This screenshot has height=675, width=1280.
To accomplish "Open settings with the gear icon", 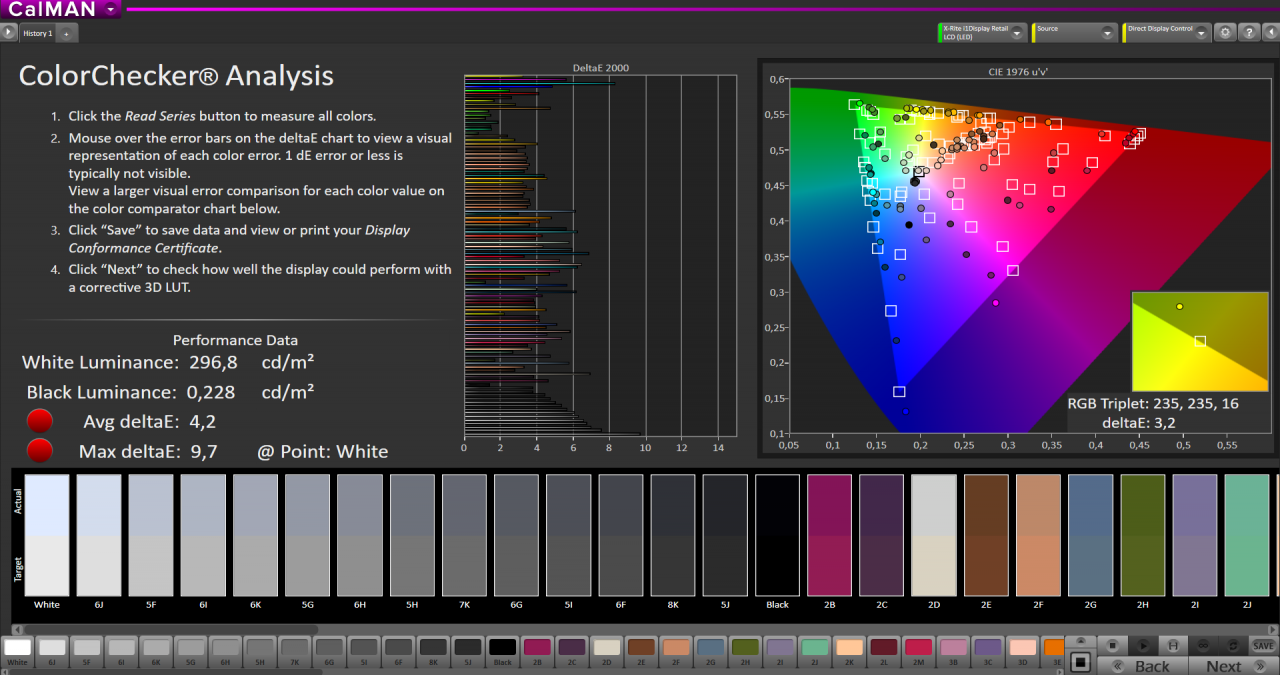I will click(x=1225, y=32).
